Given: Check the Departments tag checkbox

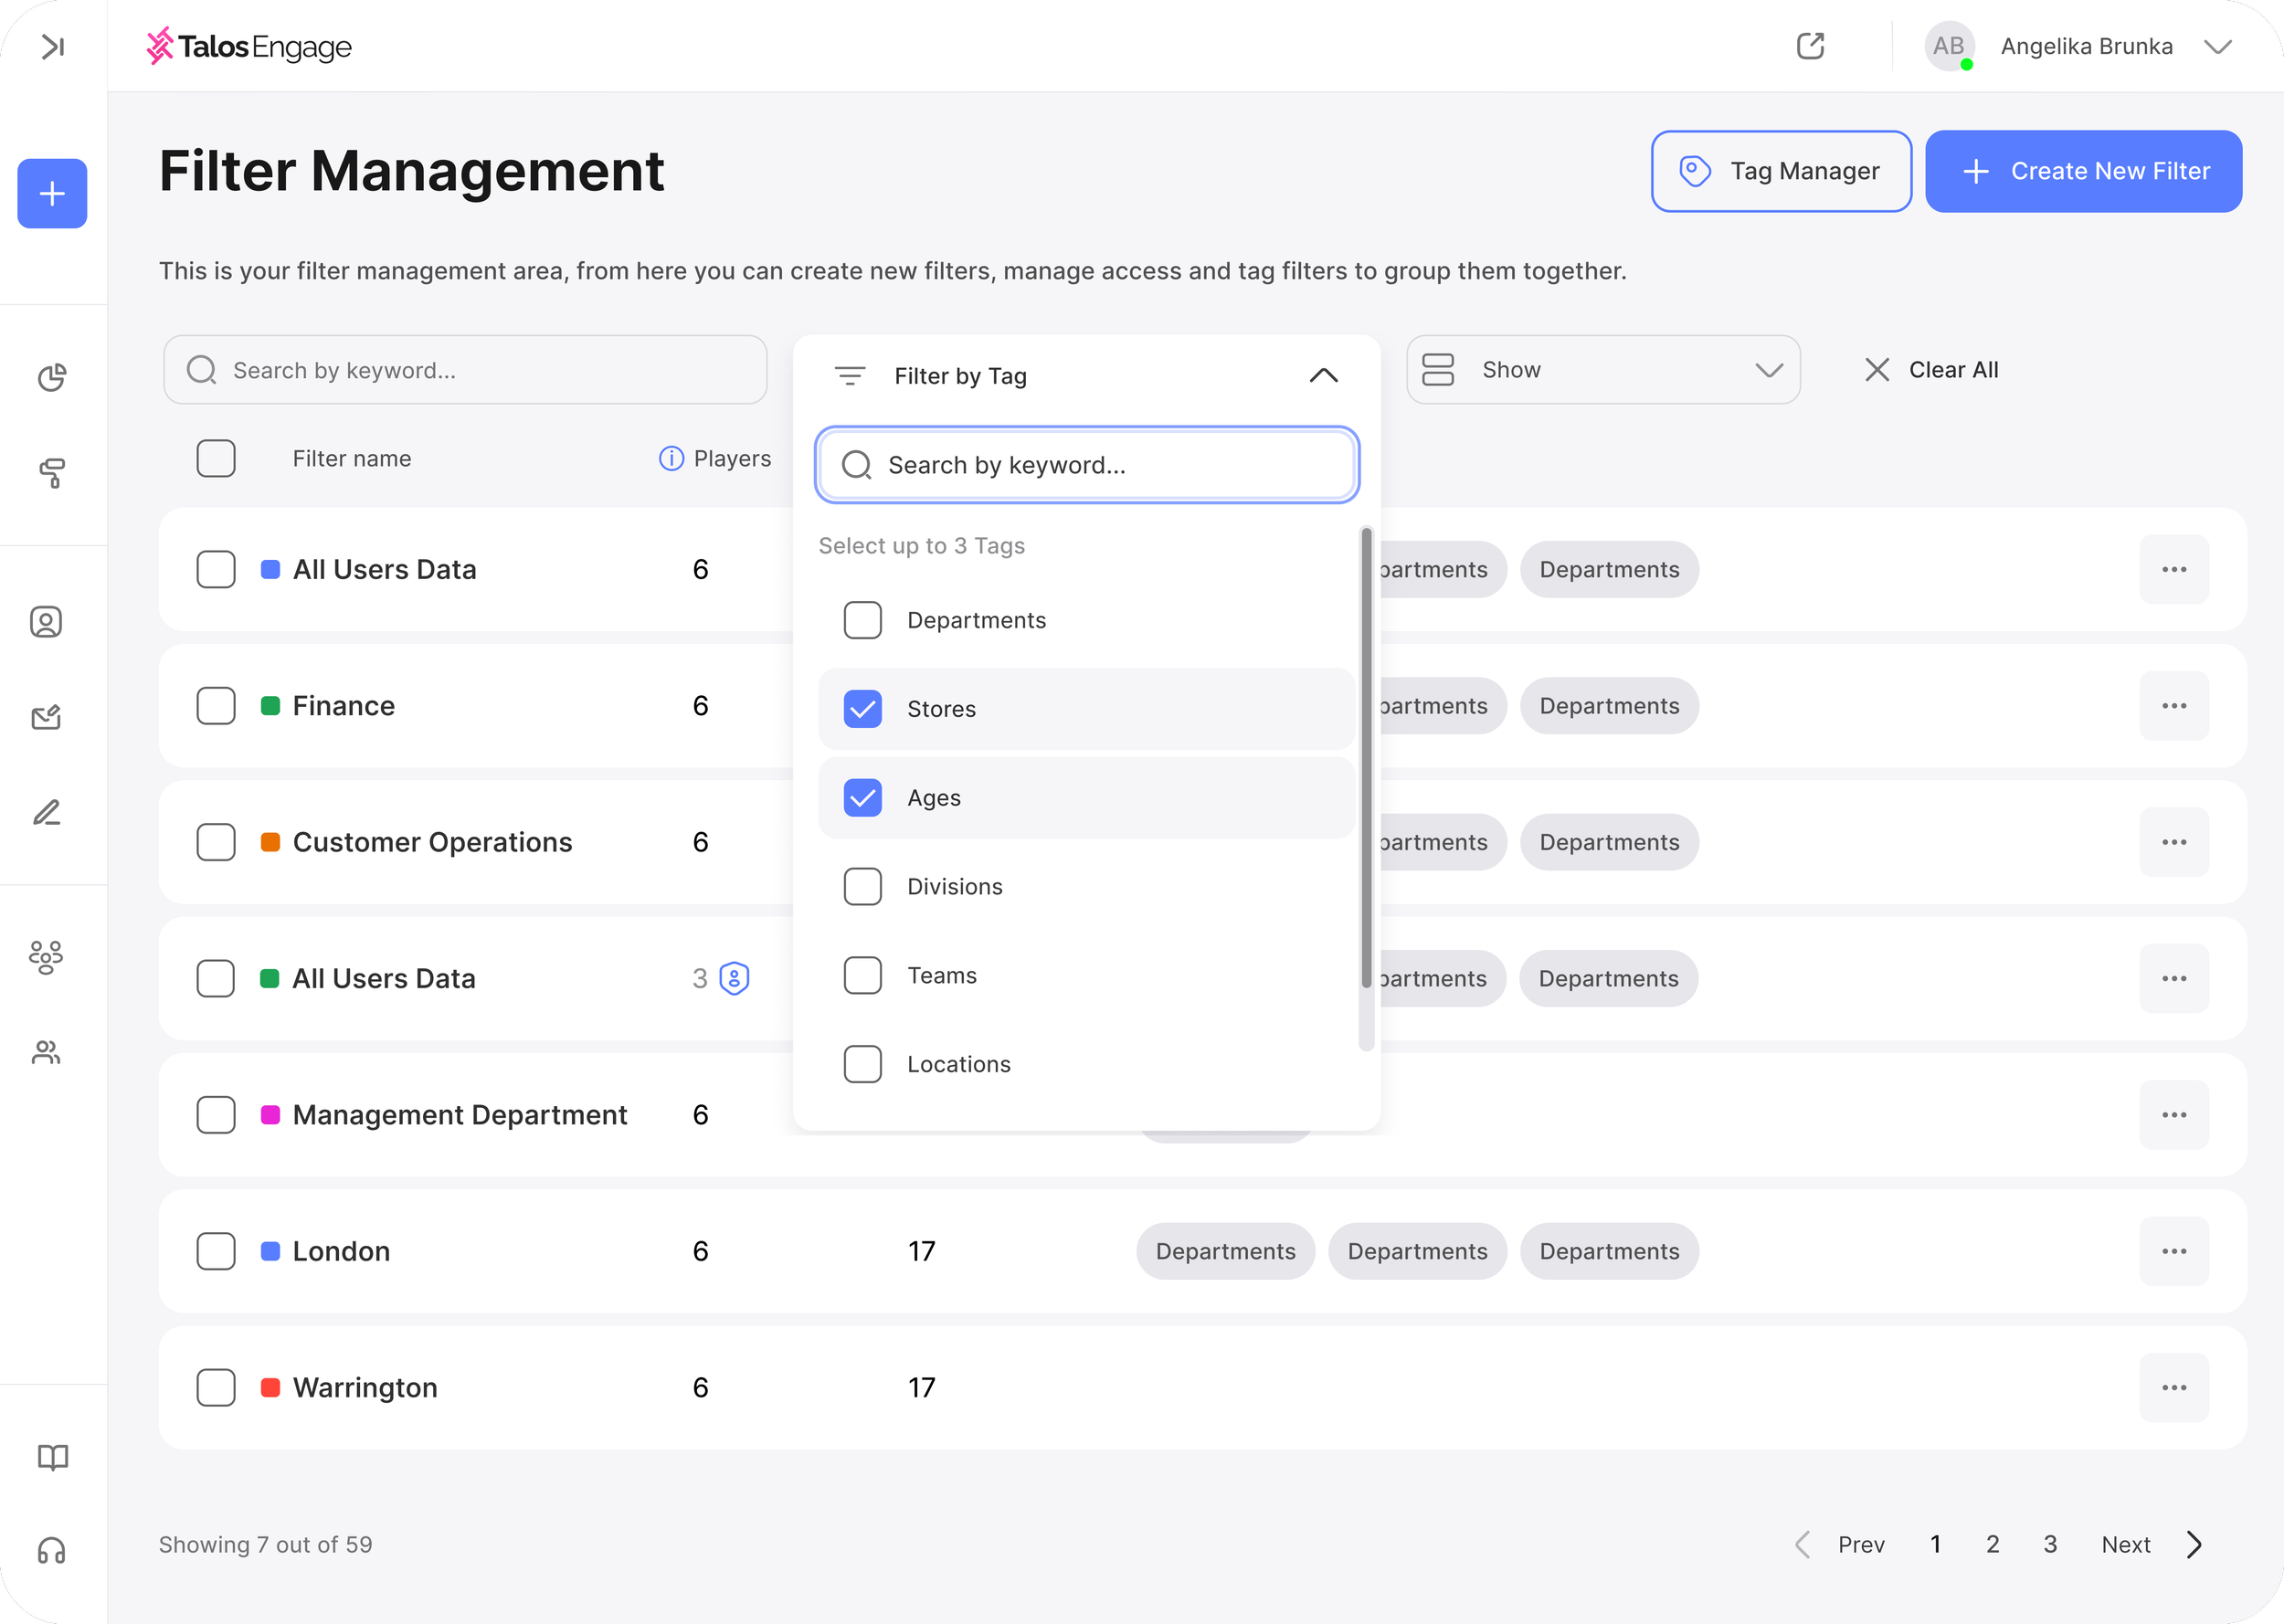Looking at the screenshot, I should coord(863,620).
